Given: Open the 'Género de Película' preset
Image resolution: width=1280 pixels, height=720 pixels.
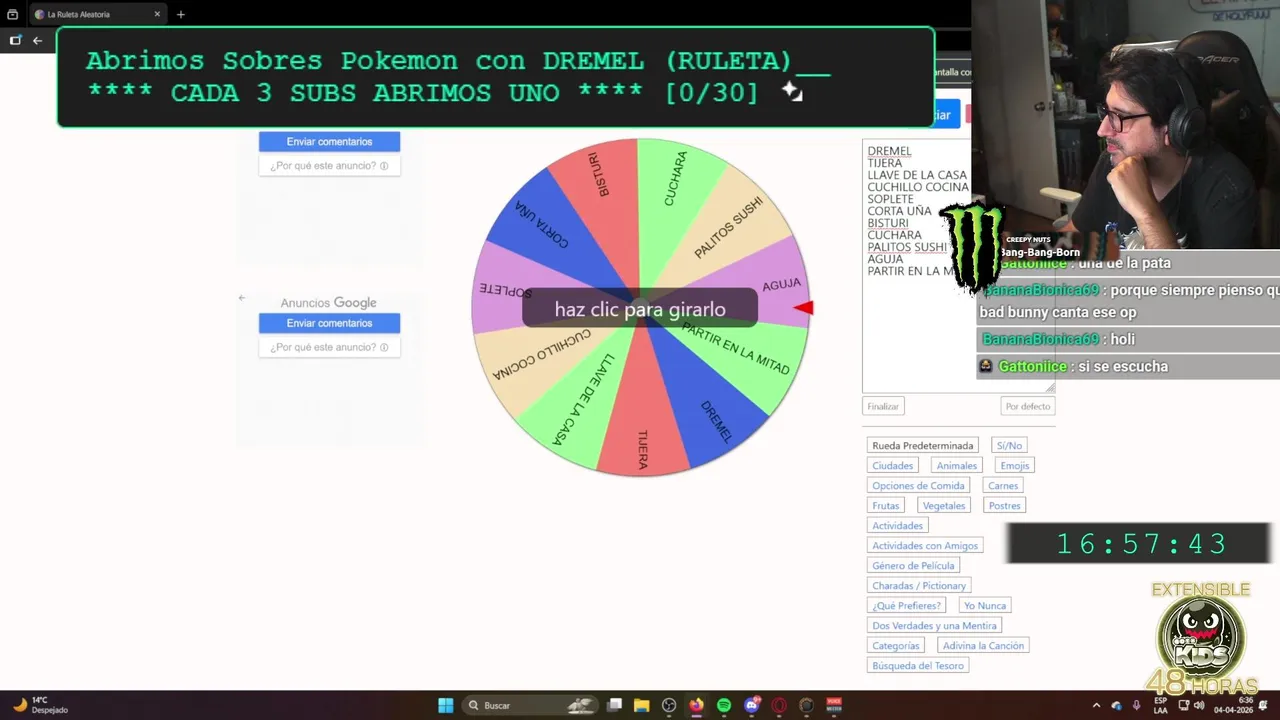Looking at the screenshot, I should pyautogui.click(x=913, y=565).
